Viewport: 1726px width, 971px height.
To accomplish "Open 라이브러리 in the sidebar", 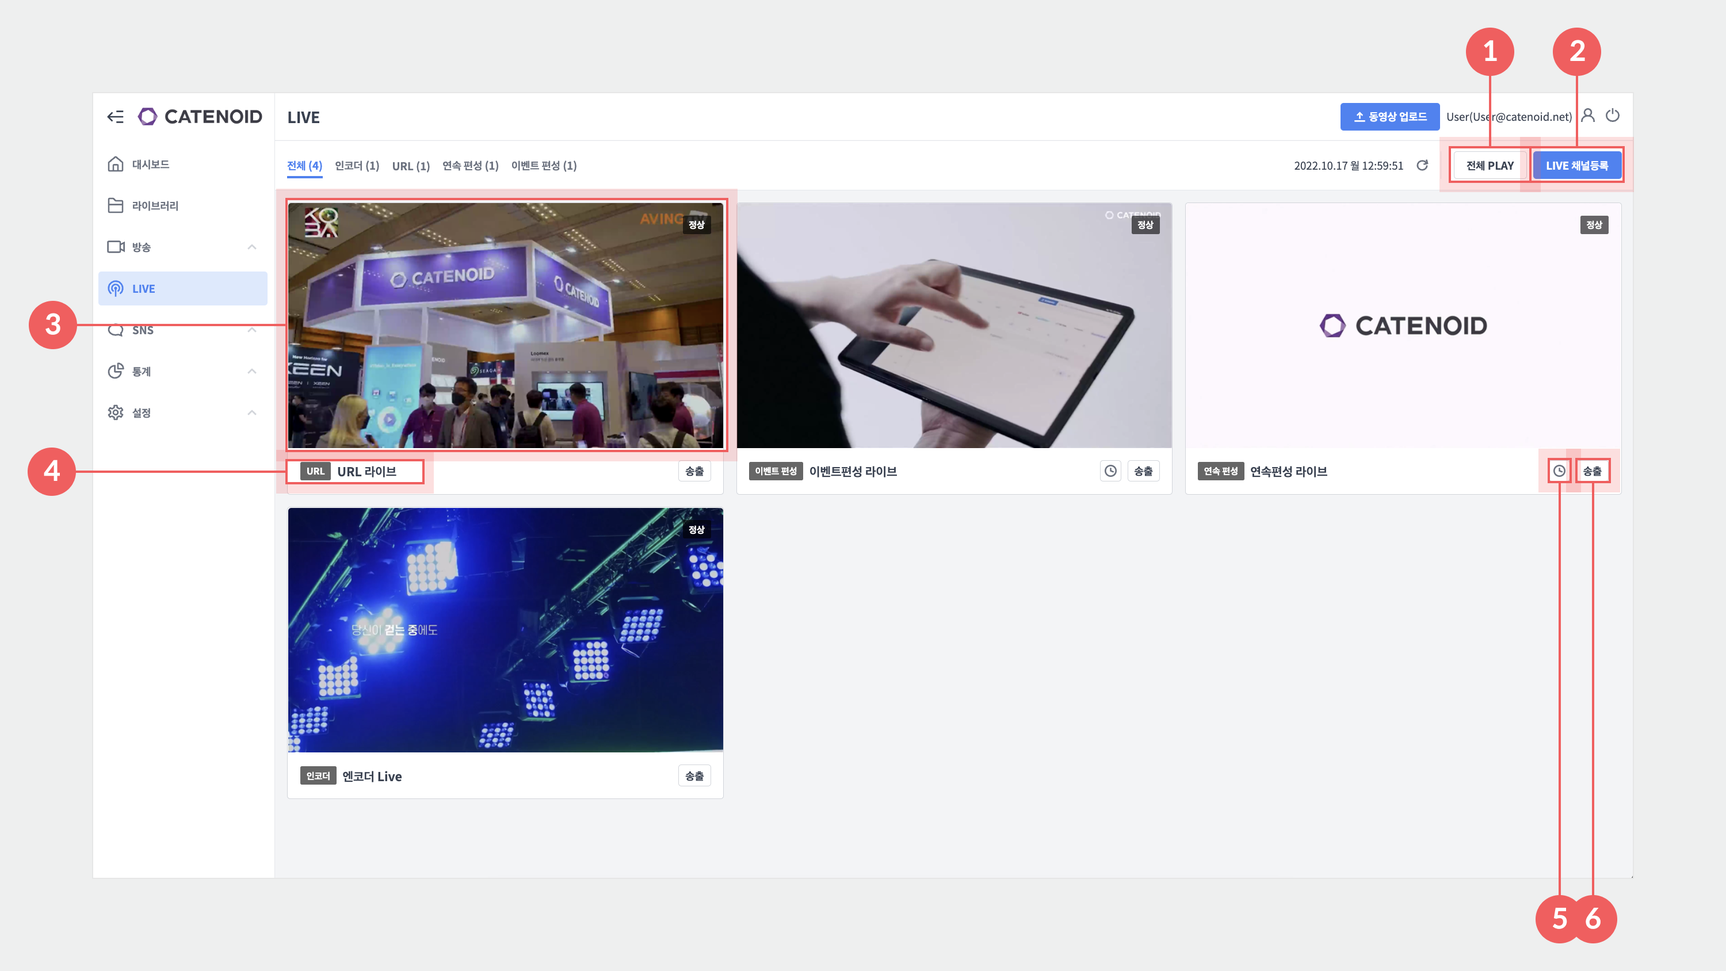I will click(x=155, y=206).
